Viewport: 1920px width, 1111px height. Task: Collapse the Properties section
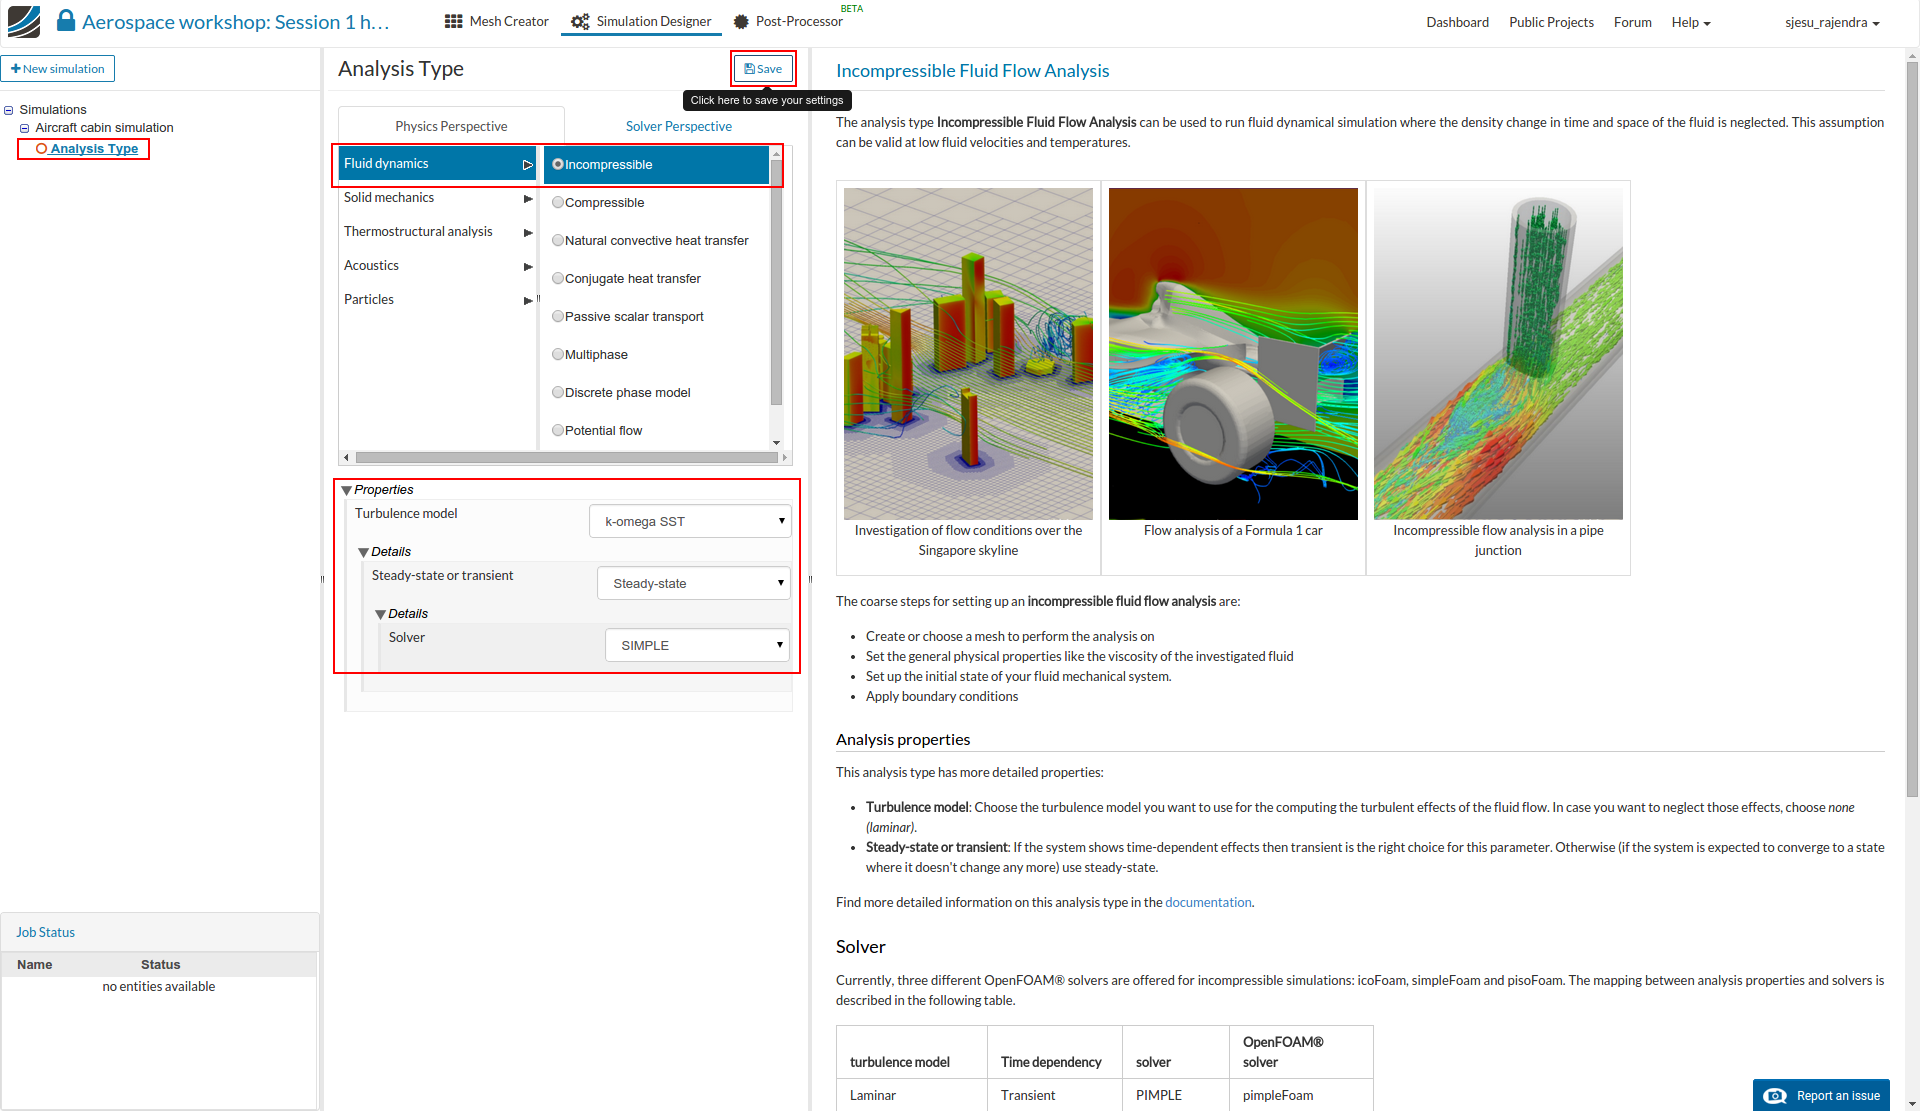347,490
